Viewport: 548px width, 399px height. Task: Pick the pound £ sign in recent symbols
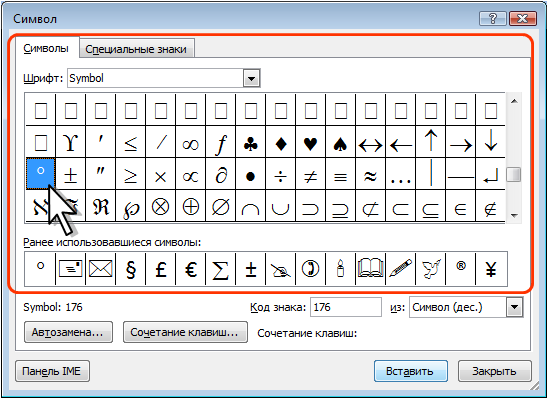click(161, 269)
